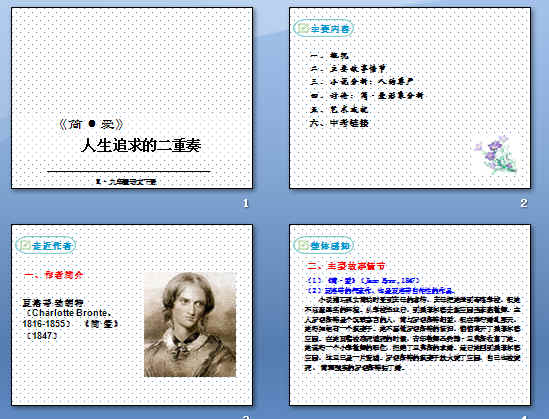Select slide 1 titled 人生追求的二重奏

[132, 98]
